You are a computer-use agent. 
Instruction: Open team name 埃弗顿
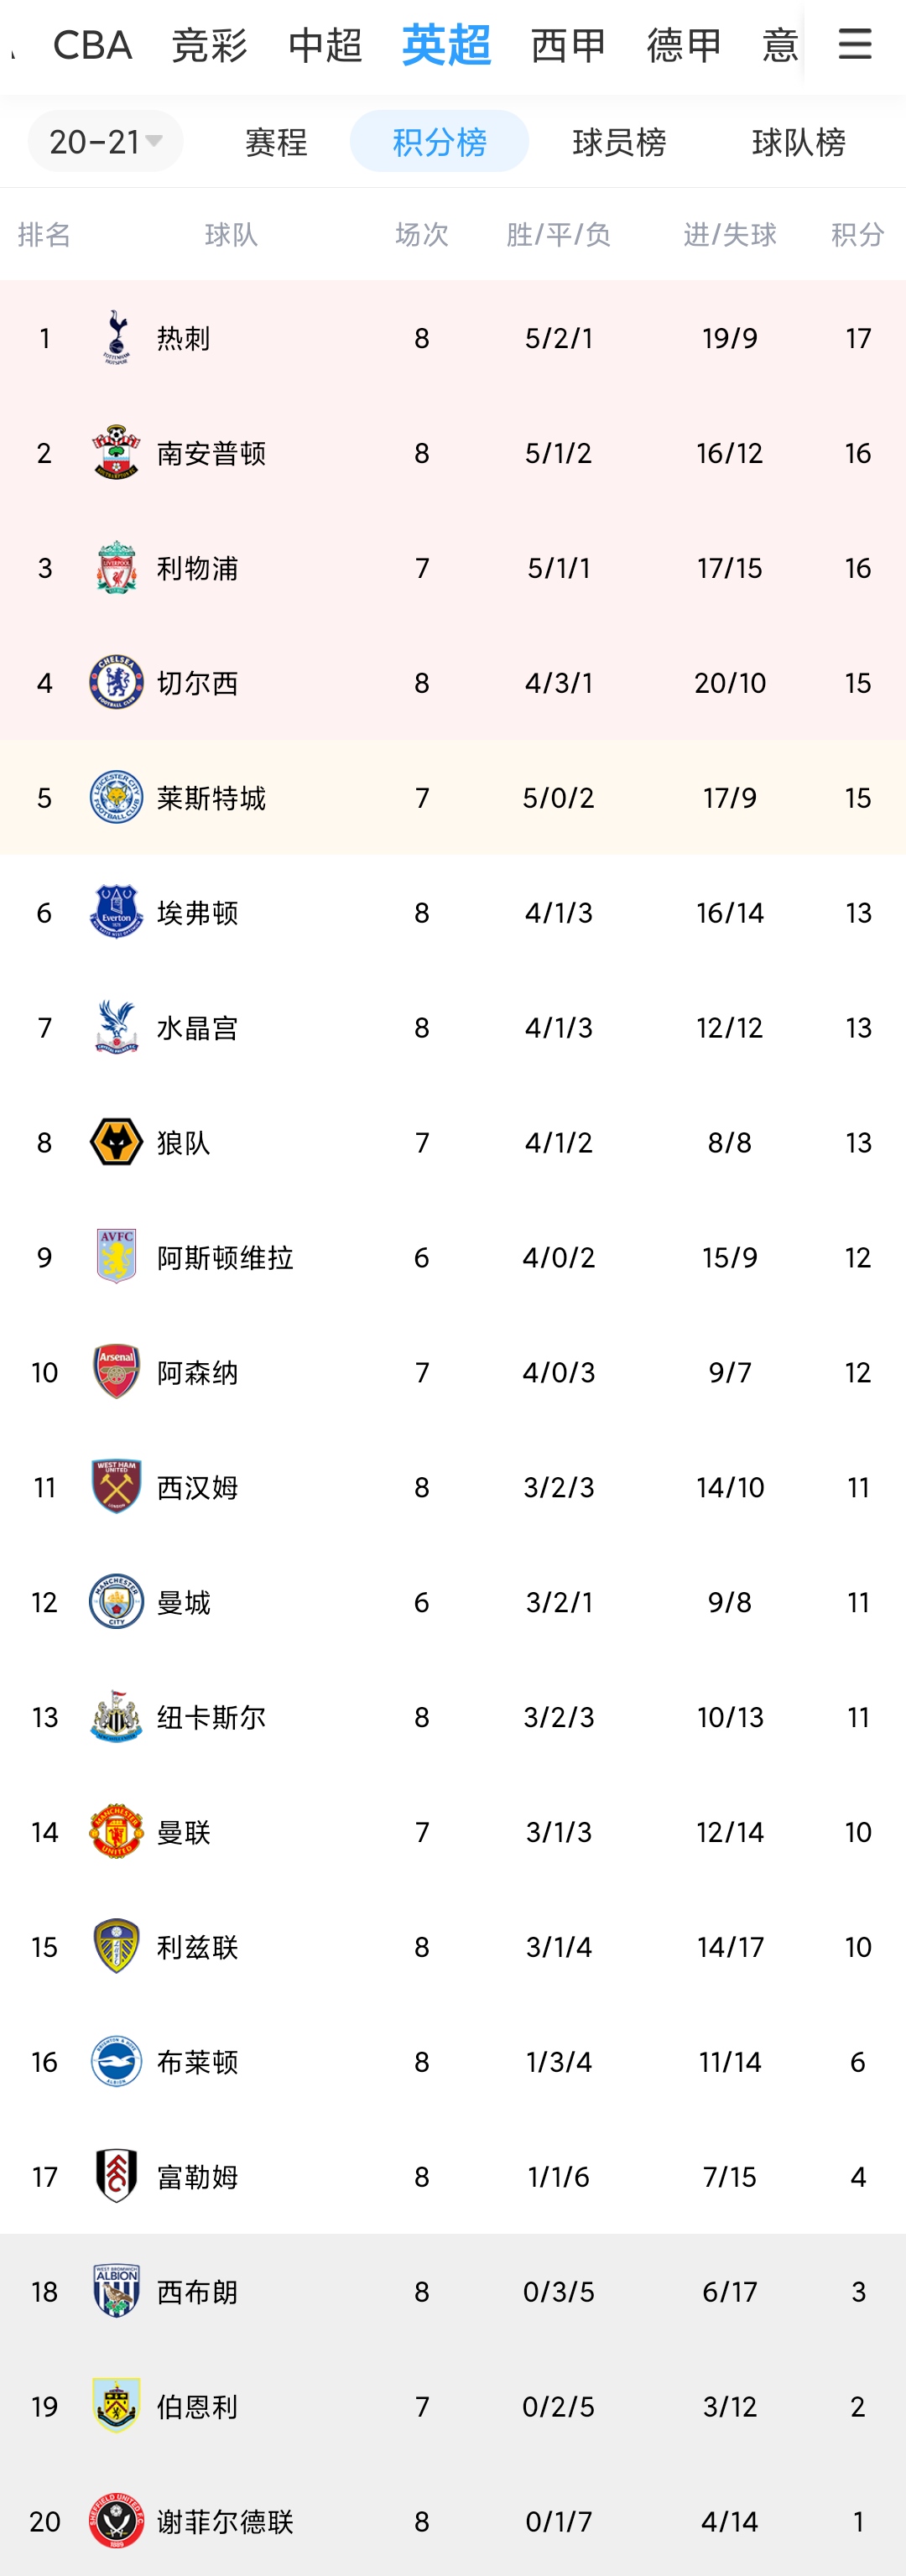(x=197, y=912)
